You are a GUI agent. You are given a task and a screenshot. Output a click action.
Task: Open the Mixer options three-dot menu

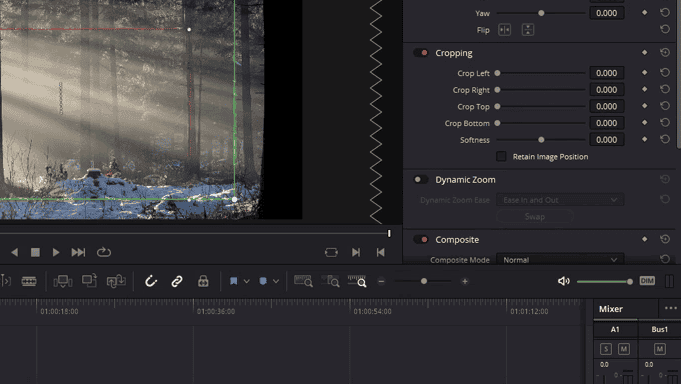(x=671, y=308)
